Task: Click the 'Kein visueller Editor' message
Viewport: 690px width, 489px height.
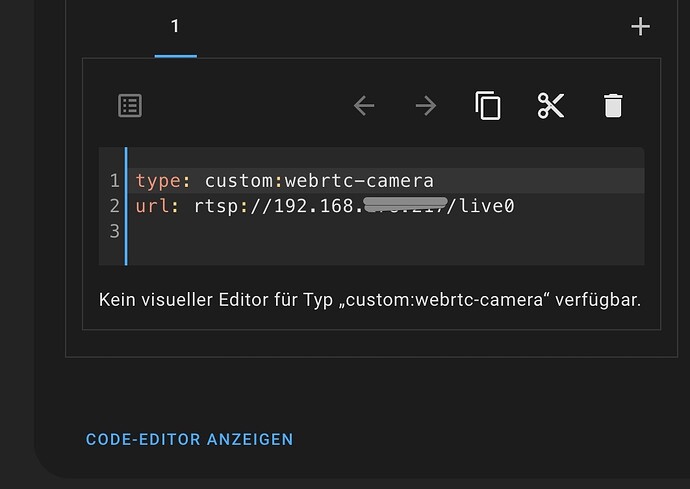Action: (370, 300)
